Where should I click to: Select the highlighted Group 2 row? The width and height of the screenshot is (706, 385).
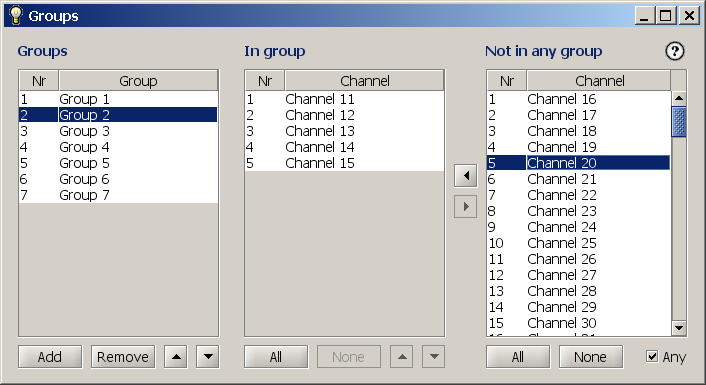118,115
